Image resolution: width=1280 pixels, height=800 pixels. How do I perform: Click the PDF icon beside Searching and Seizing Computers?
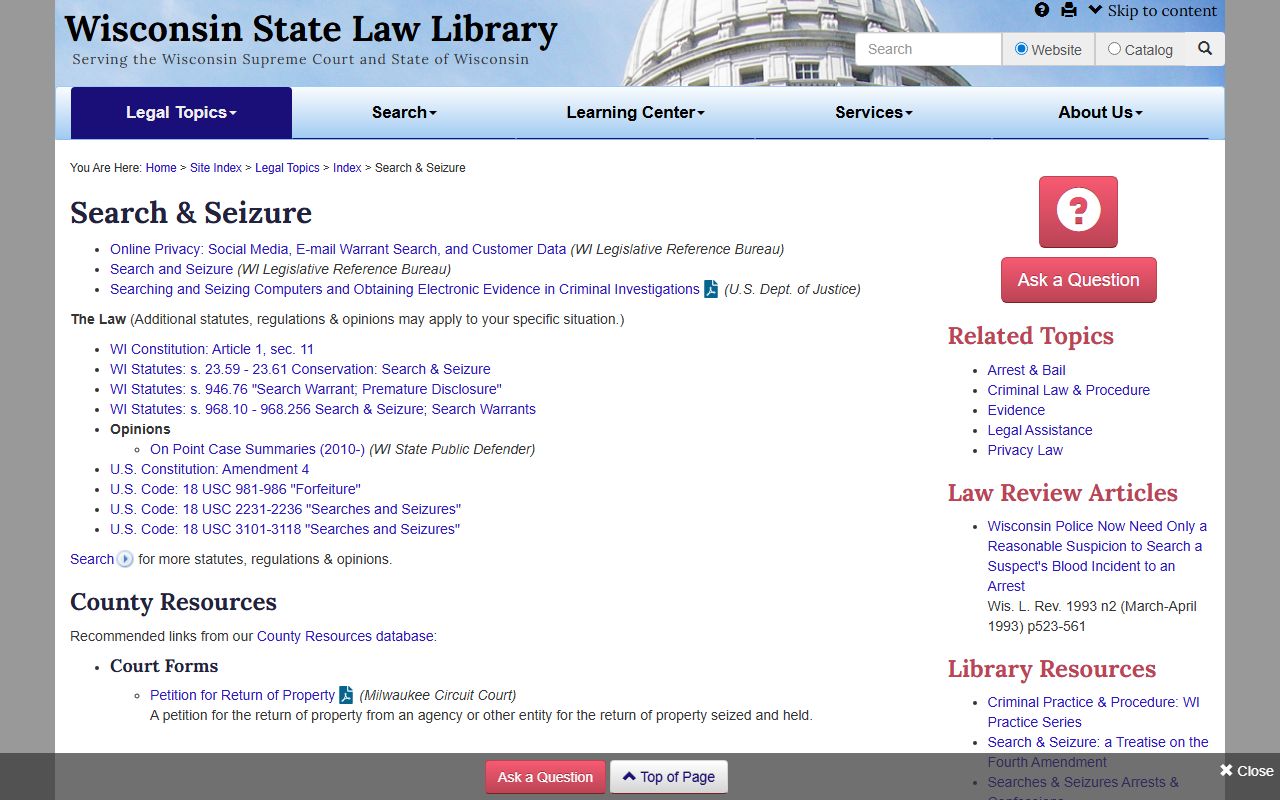coord(711,289)
